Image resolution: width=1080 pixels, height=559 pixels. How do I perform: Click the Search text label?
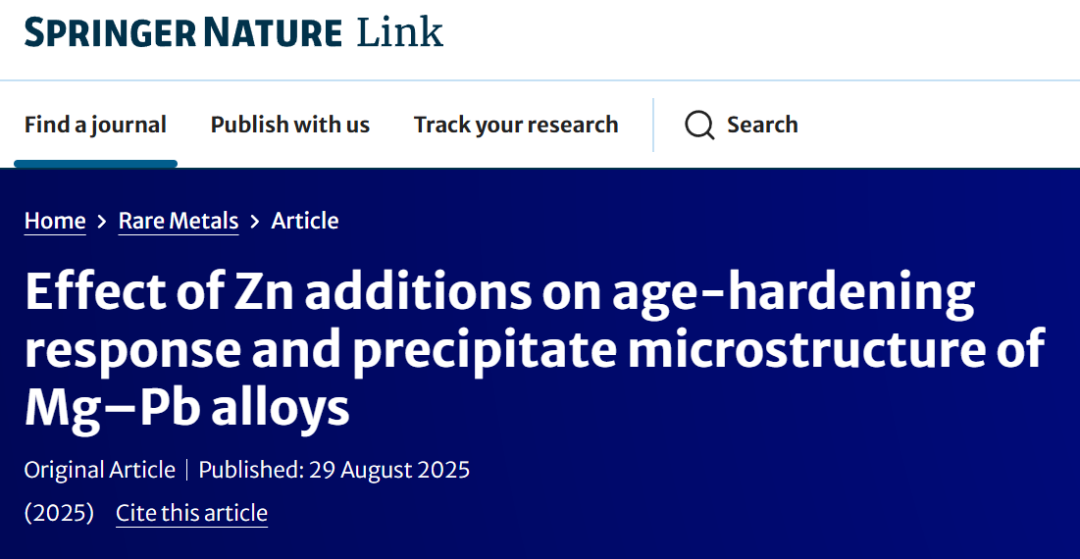[762, 125]
